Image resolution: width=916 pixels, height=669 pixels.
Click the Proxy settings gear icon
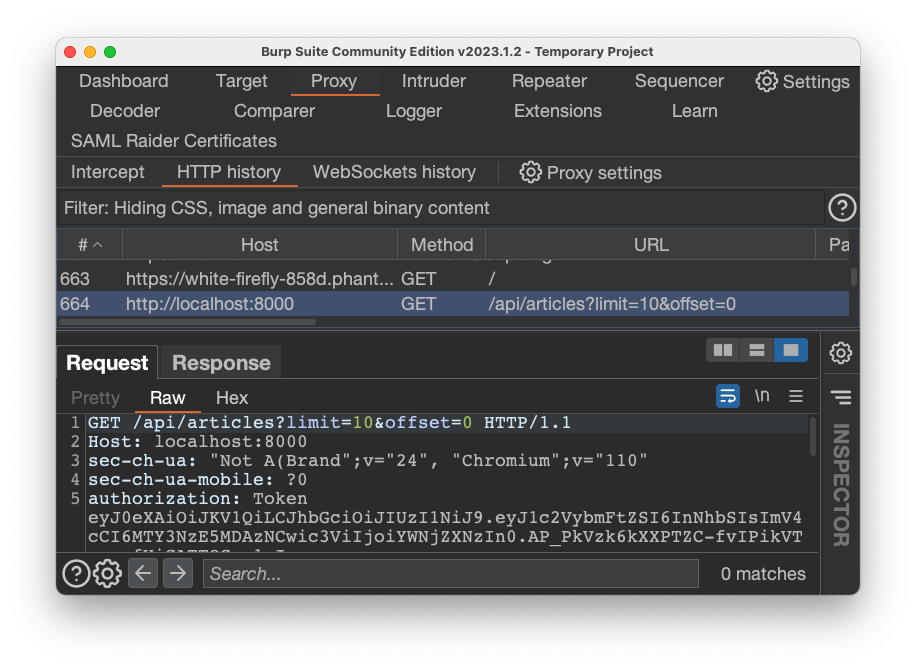530,172
